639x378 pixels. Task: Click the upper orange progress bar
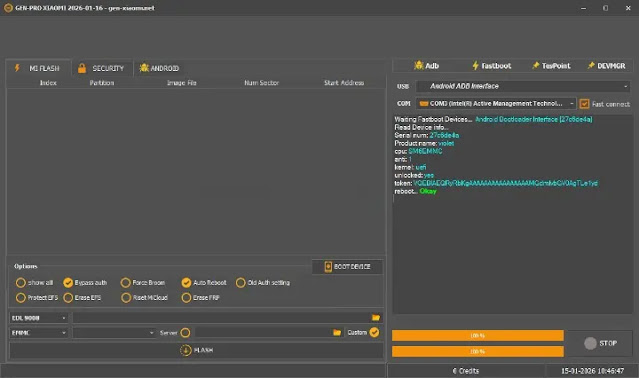coord(478,336)
